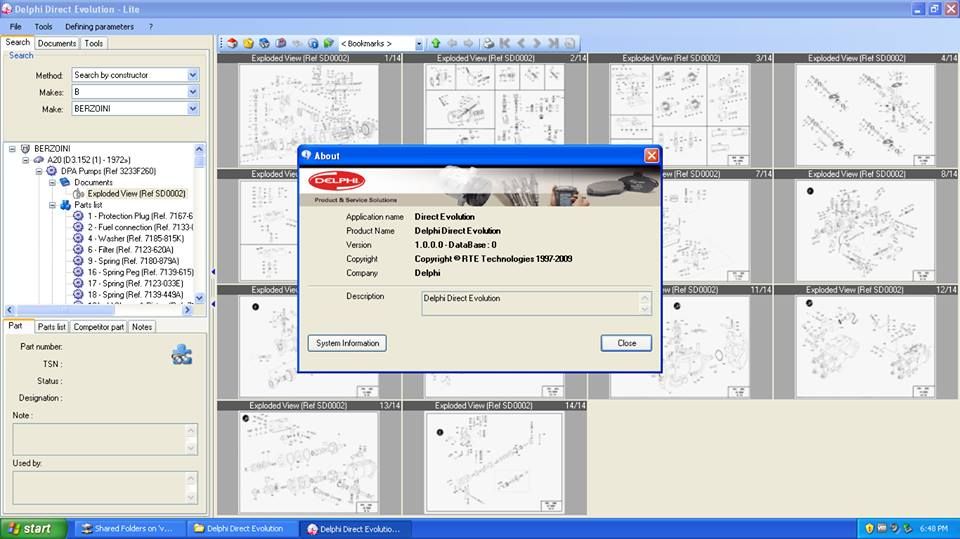Image resolution: width=960 pixels, height=539 pixels.
Task: Click the blue parts icon in Part panel
Action: click(x=181, y=354)
